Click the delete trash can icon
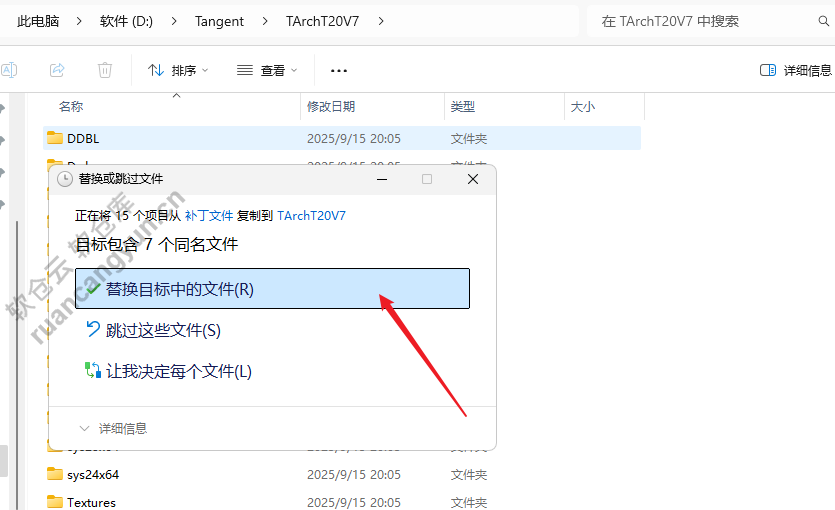The image size is (835, 510). [105, 70]
